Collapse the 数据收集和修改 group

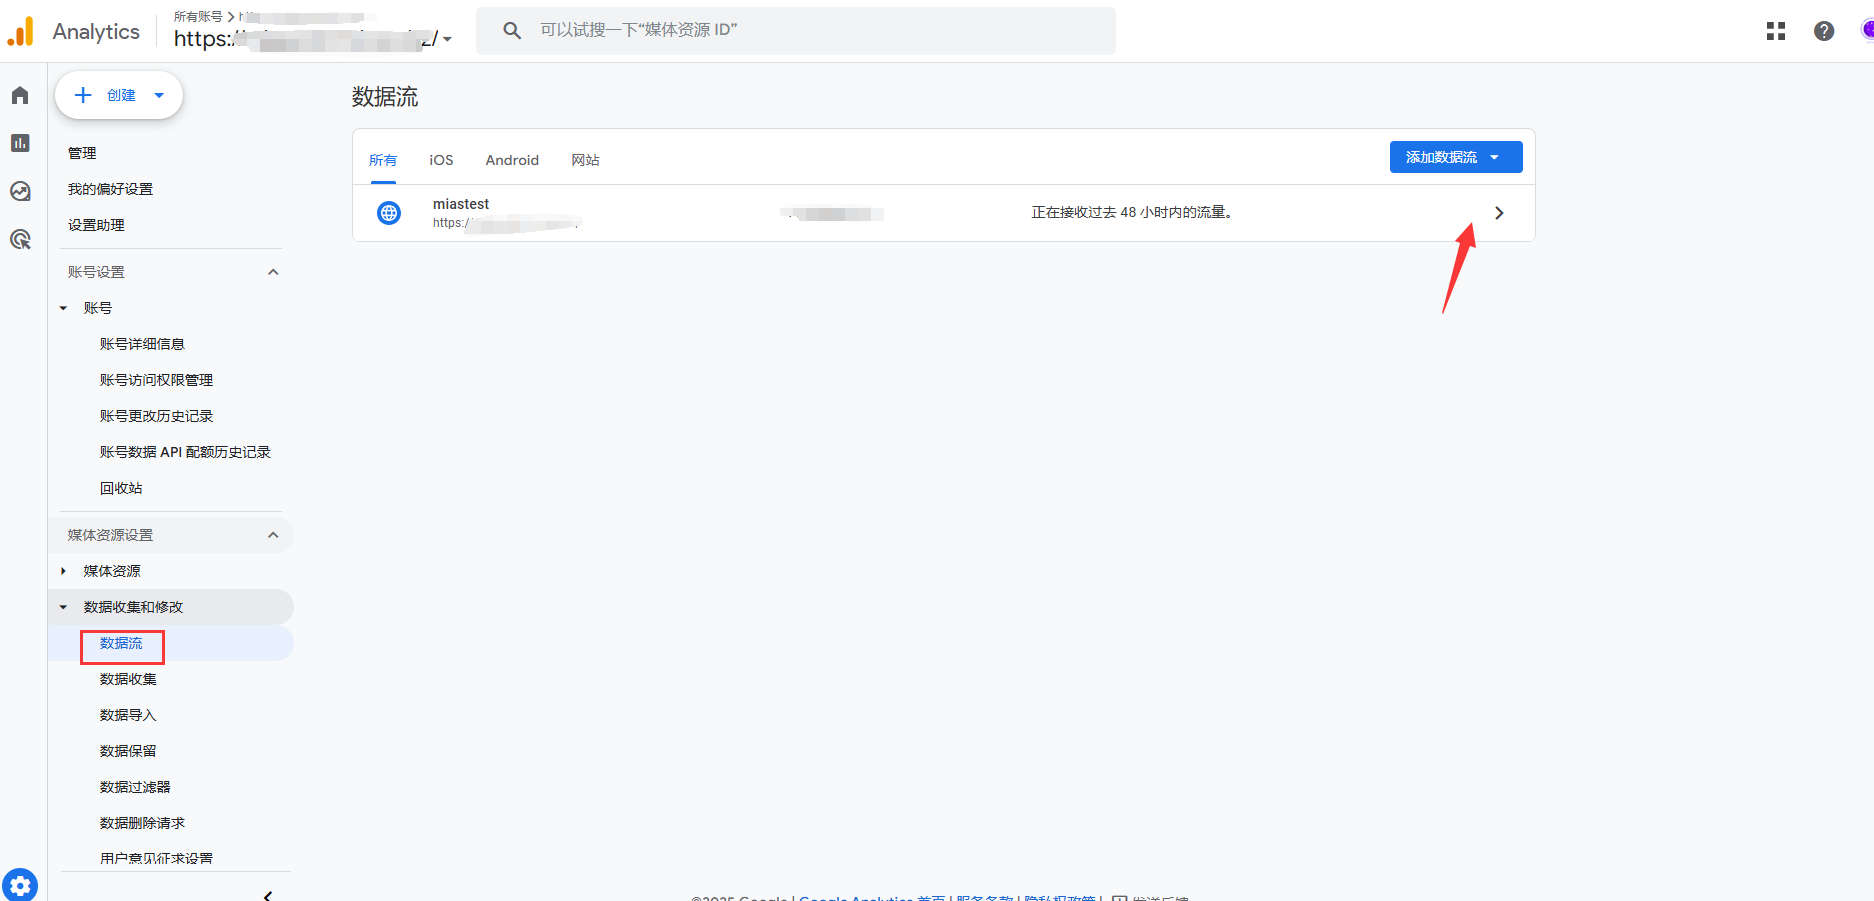(x=63, y=607)
